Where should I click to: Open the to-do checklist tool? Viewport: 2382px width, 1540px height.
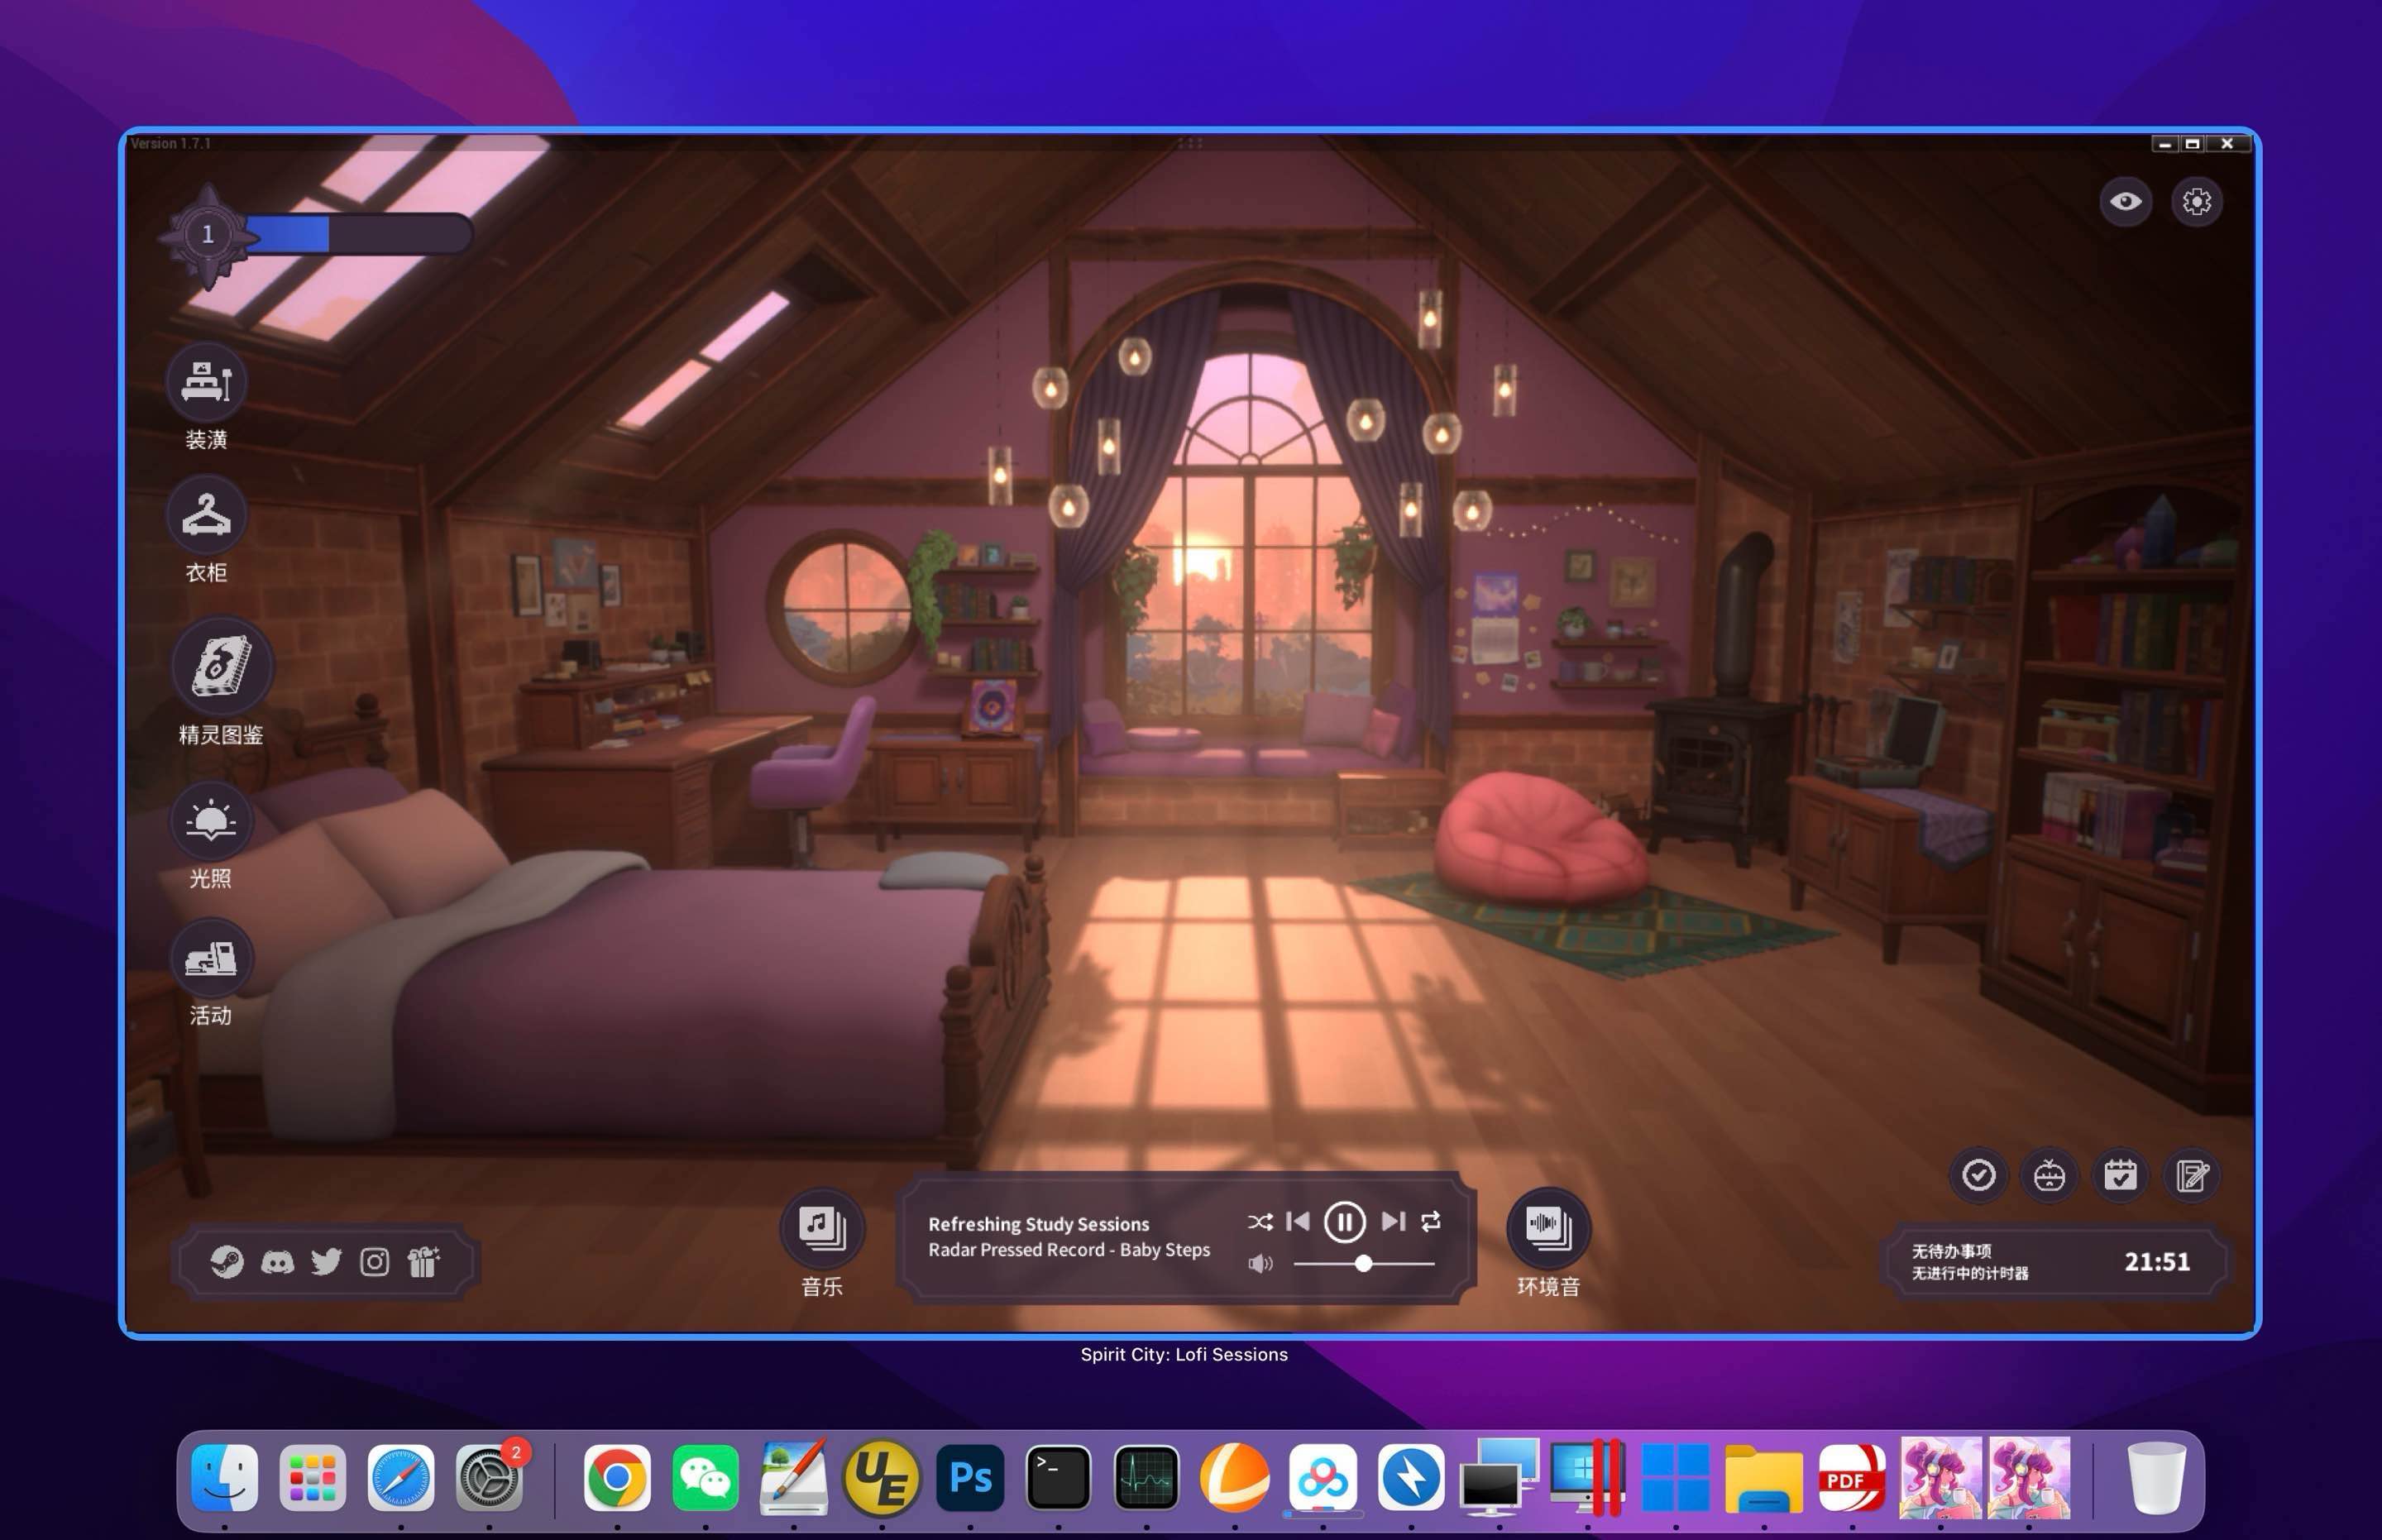[x=1978, y=1175]
